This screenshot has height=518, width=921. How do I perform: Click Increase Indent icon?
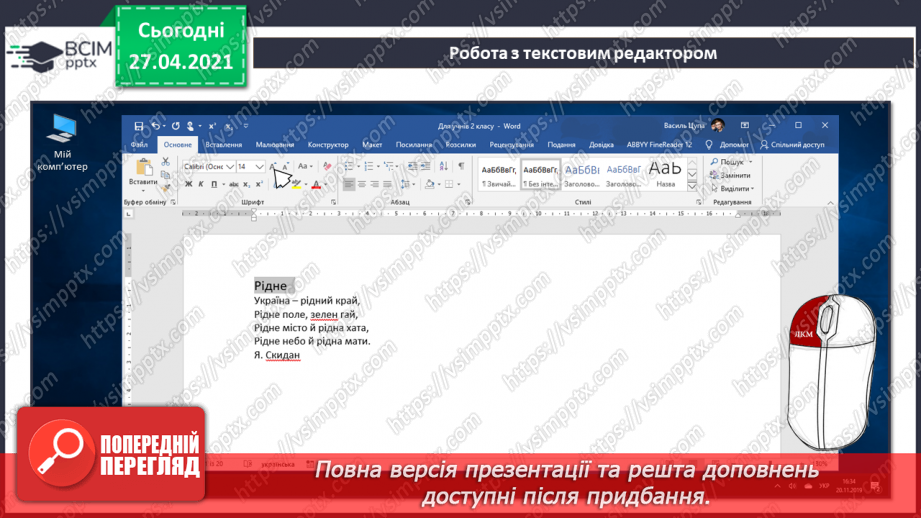point(425,166)
